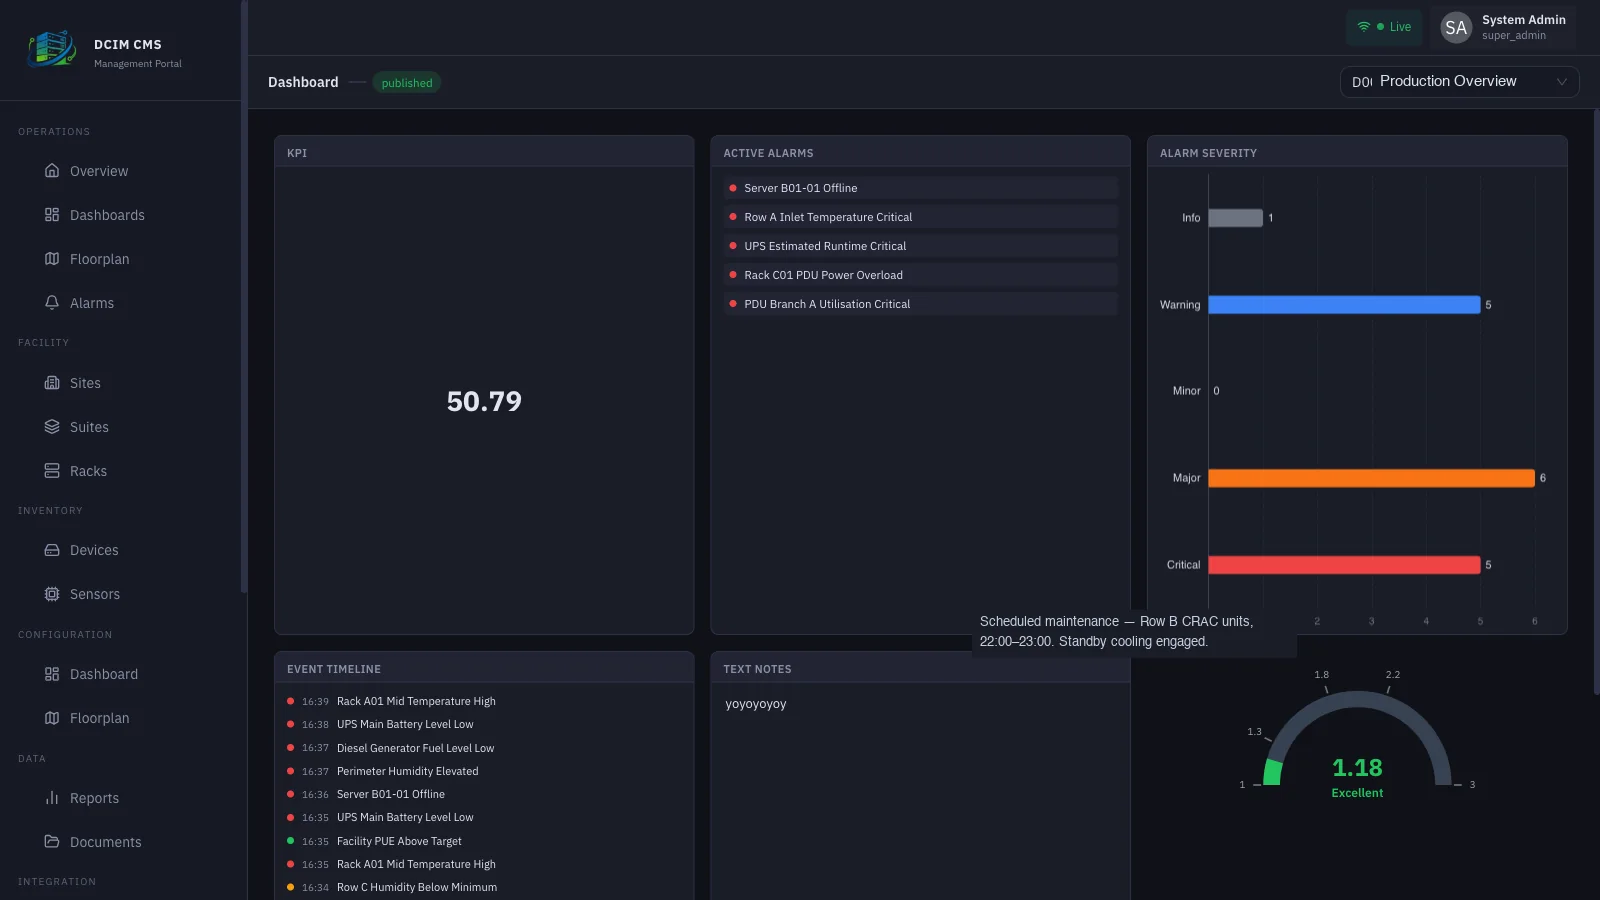This screenshot has width=1600, height=900.
Task: Click the Sites building icon
Action: pos(52,383)
